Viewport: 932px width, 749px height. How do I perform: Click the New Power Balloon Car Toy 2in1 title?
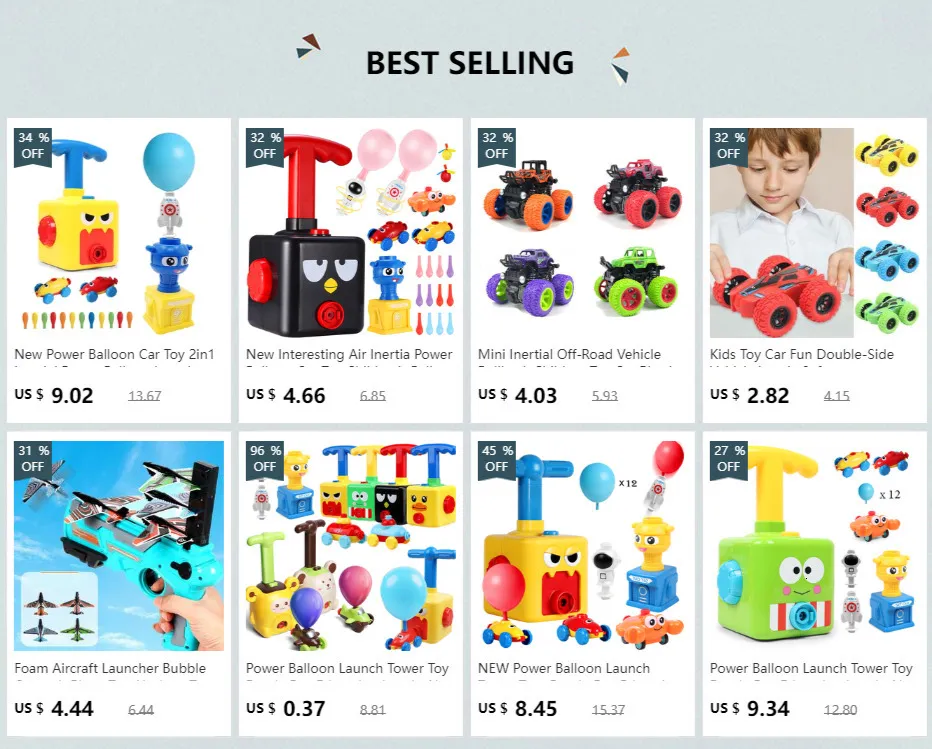coord(114,354)
